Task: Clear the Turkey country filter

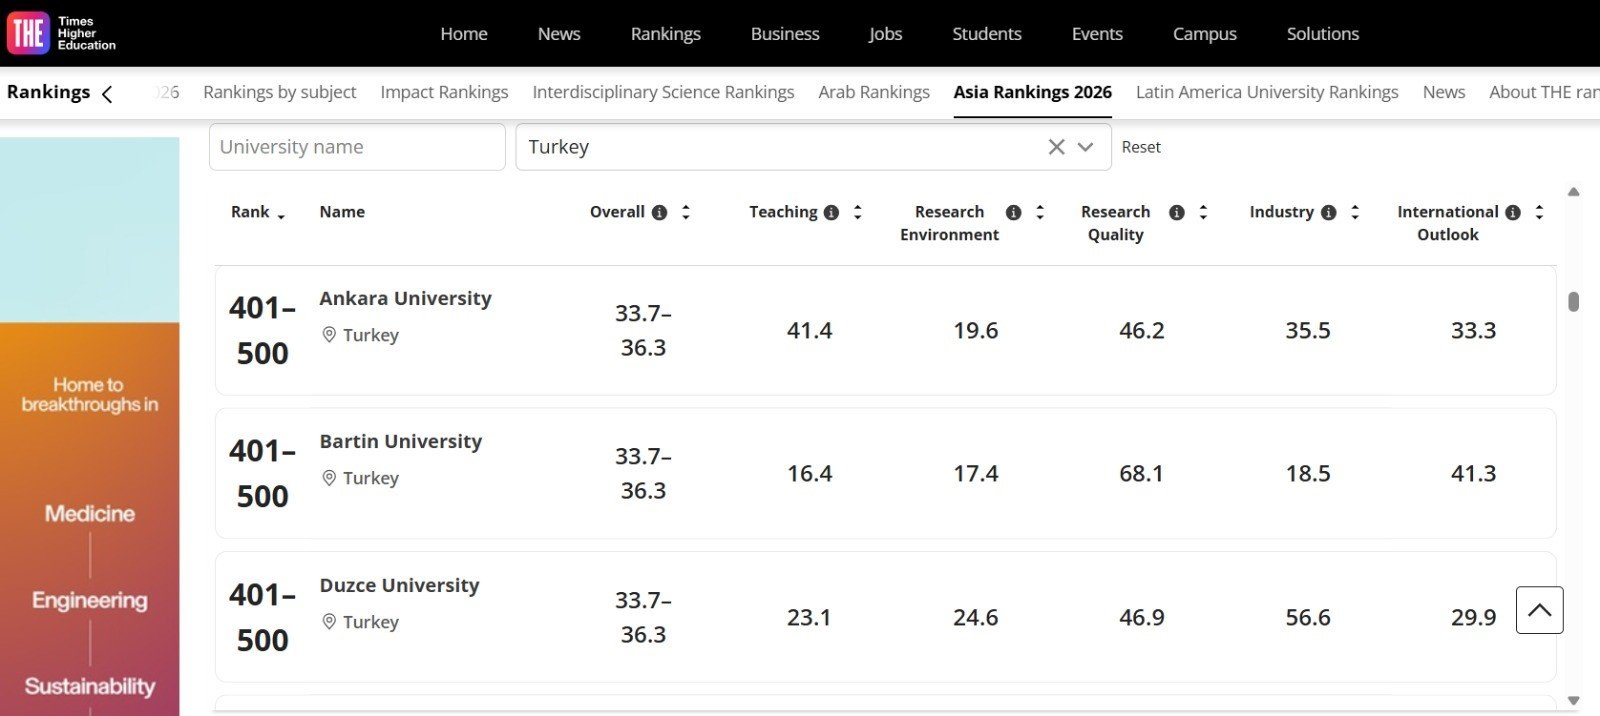Action: coord(1056,147)
